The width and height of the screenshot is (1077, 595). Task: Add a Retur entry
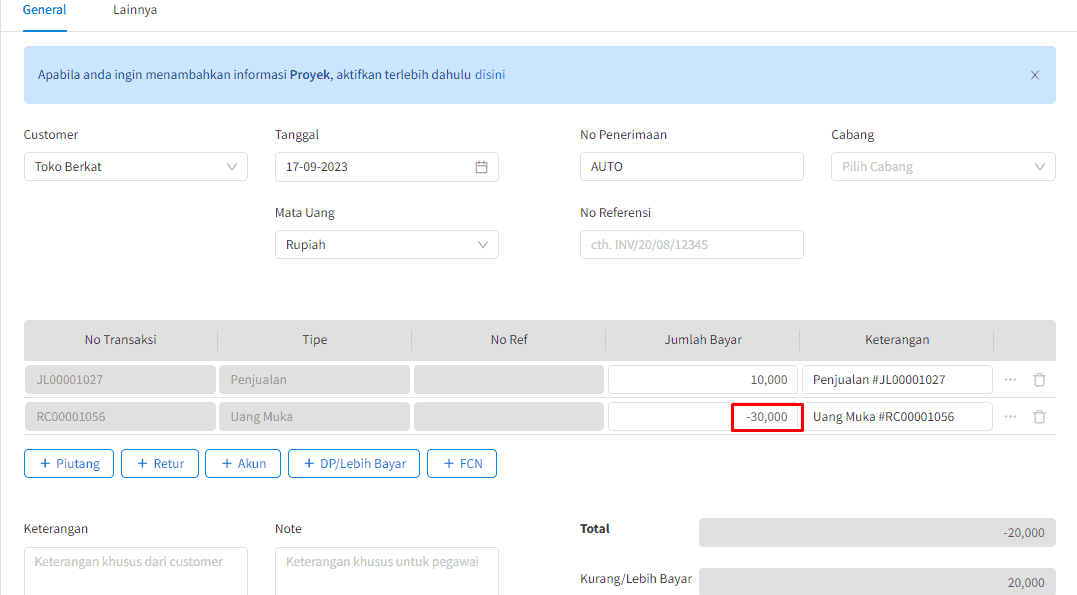(160, 464)
